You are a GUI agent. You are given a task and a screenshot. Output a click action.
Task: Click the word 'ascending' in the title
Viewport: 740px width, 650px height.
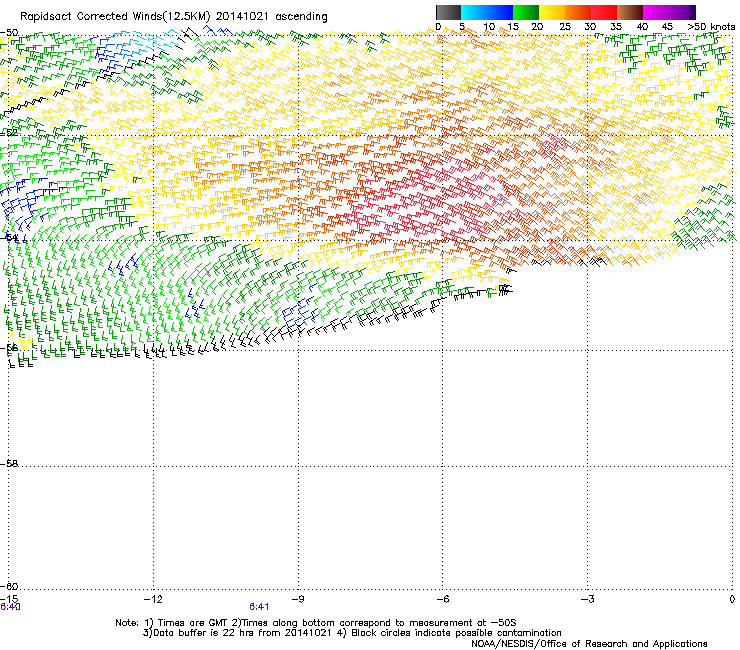[x=301, y=17]
